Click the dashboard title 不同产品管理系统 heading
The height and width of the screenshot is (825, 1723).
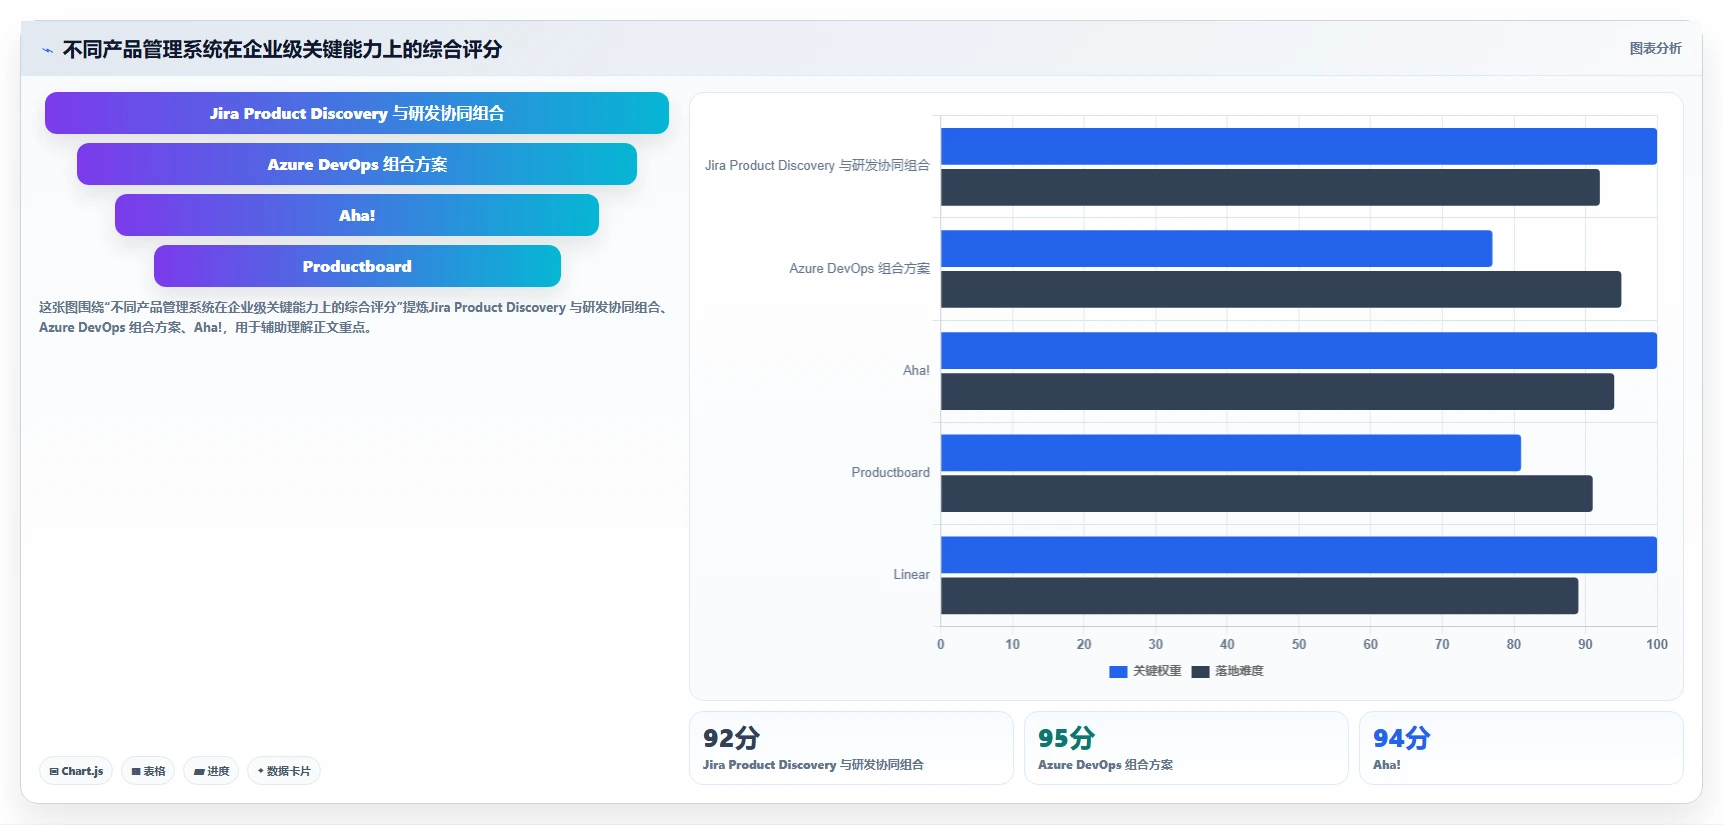[282, 49]
